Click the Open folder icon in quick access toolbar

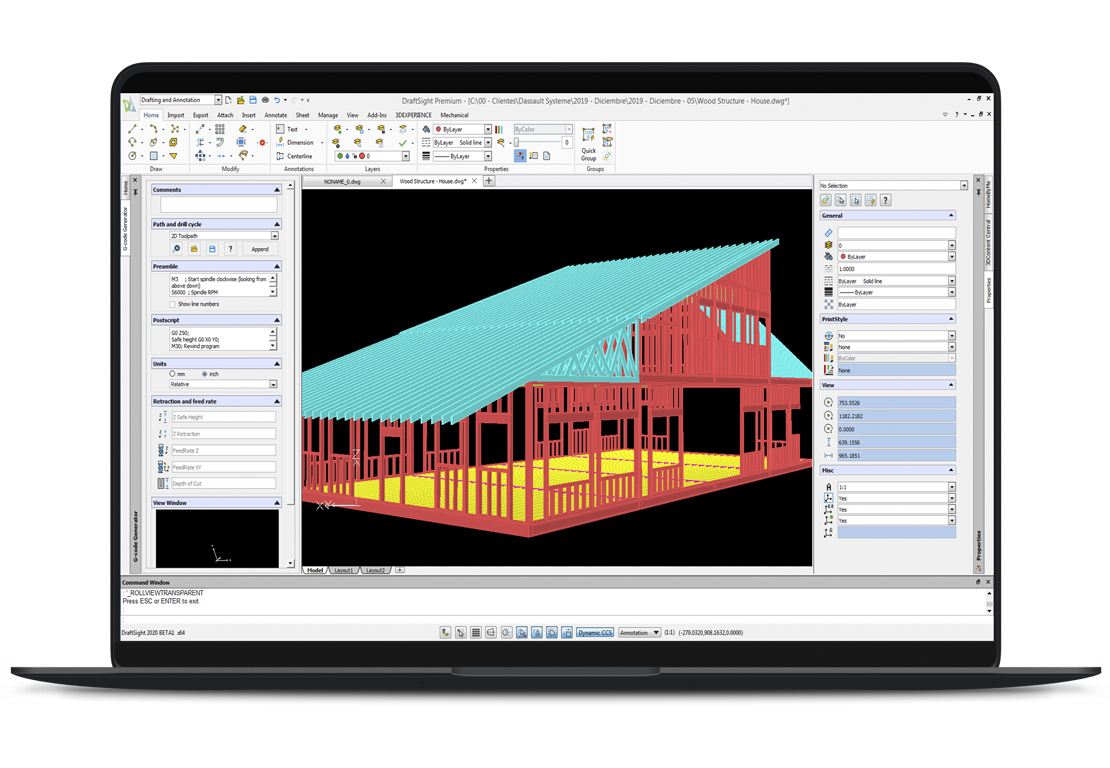(x=241, y=100)
